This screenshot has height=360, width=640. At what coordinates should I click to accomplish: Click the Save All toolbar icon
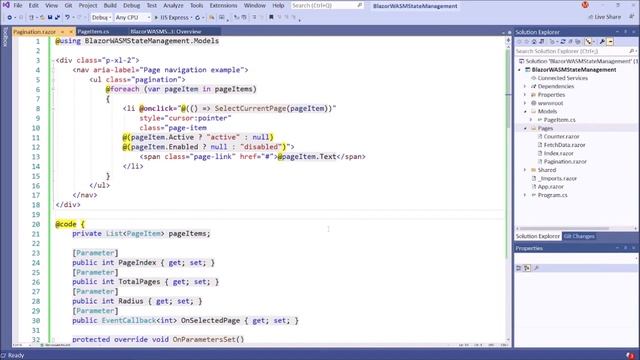click(57, 18)
